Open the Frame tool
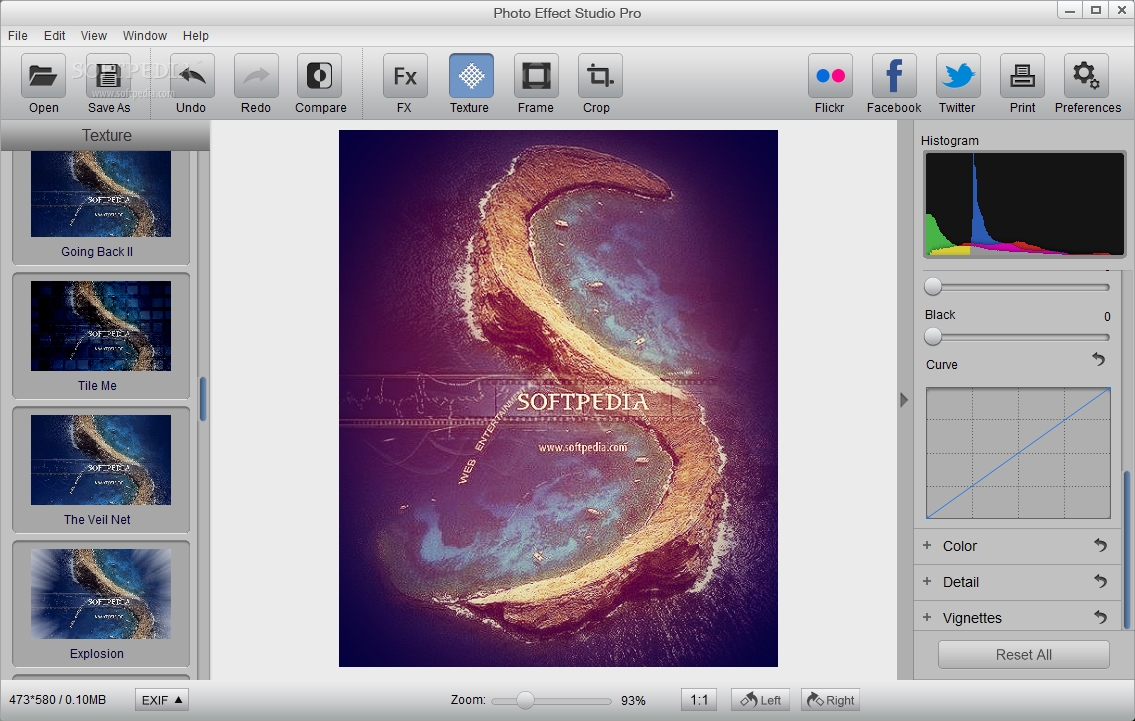The width and height of the screenshot is (1135, 721). pyautogui.click(x=536, y=77)
